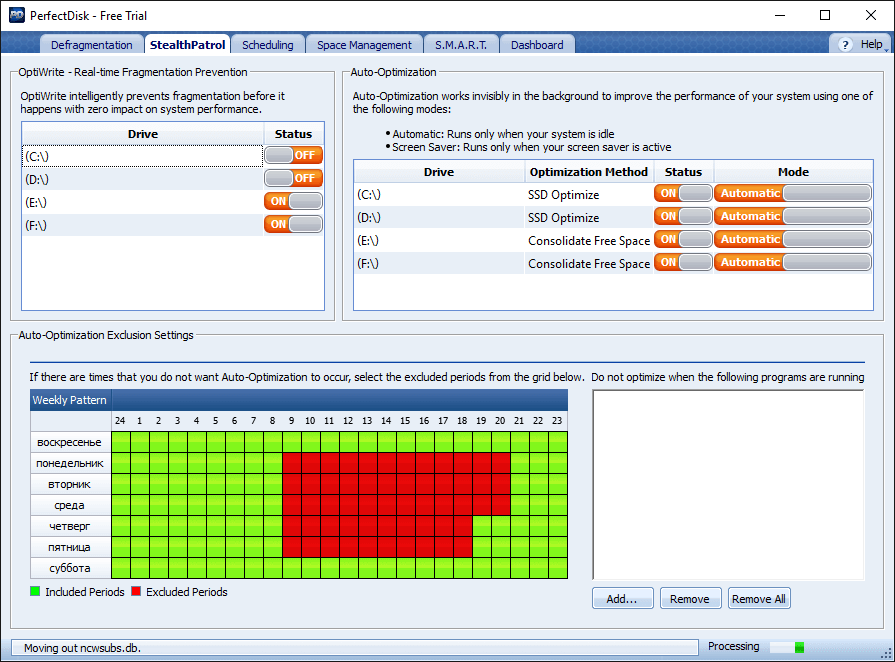Image resolution: width=895 pixels, height=662 pixels.
Task: Click the OptiWrite Drive column header
Action: 143,134
